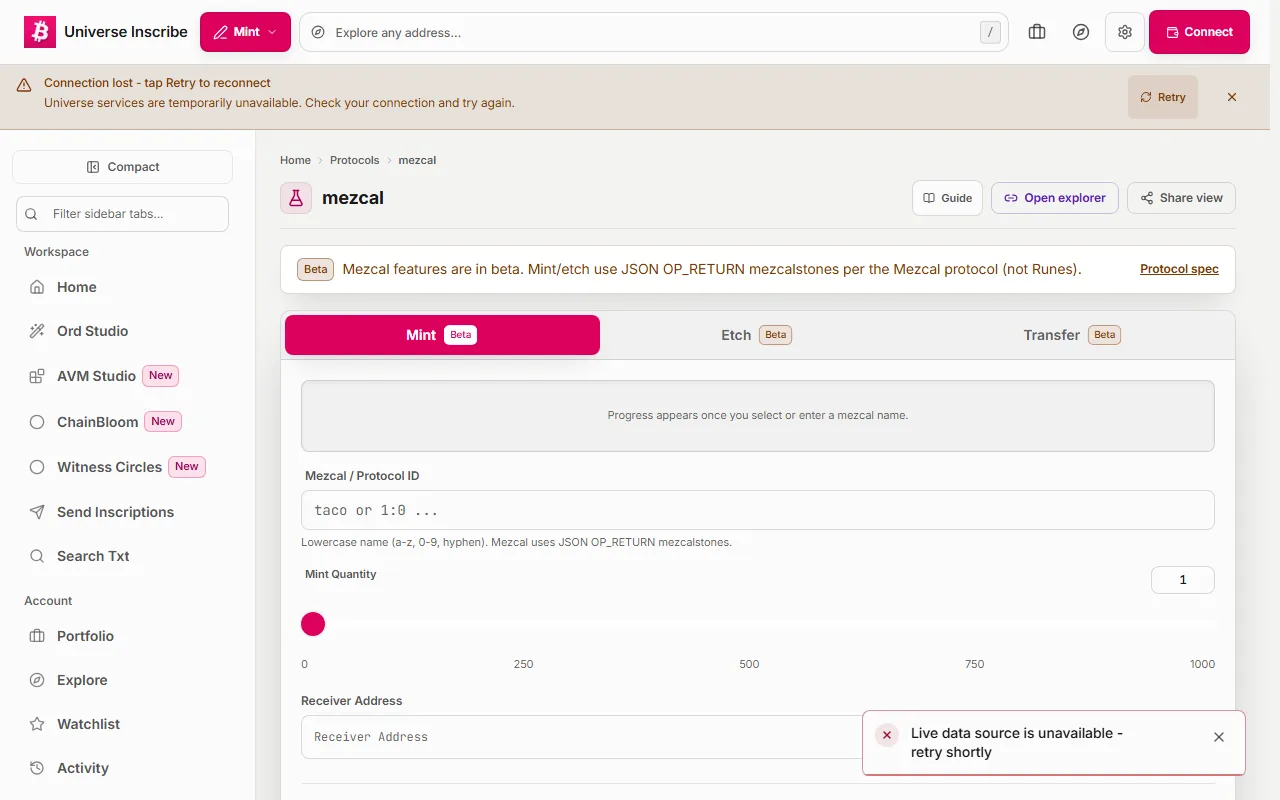Open the briefcase portfolio icon in header
The width and height of the screenshot is (1280, 800).
click(x=1037, y=32)
